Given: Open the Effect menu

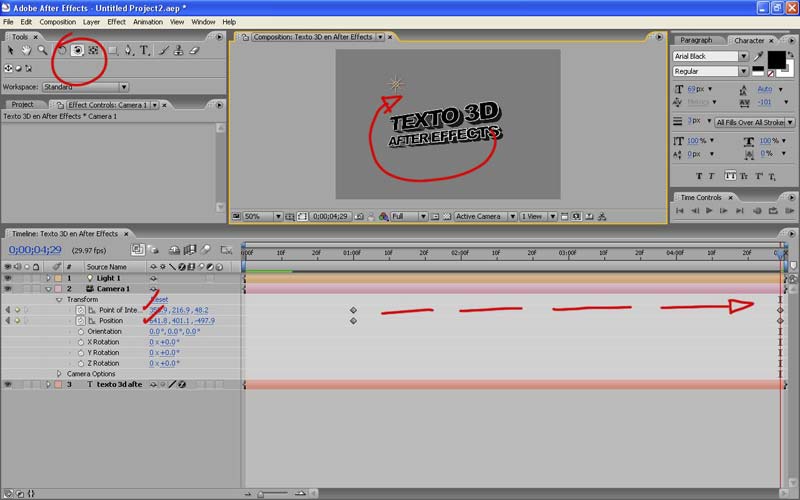Looking at the screenshot, I should tap(116, 22).
